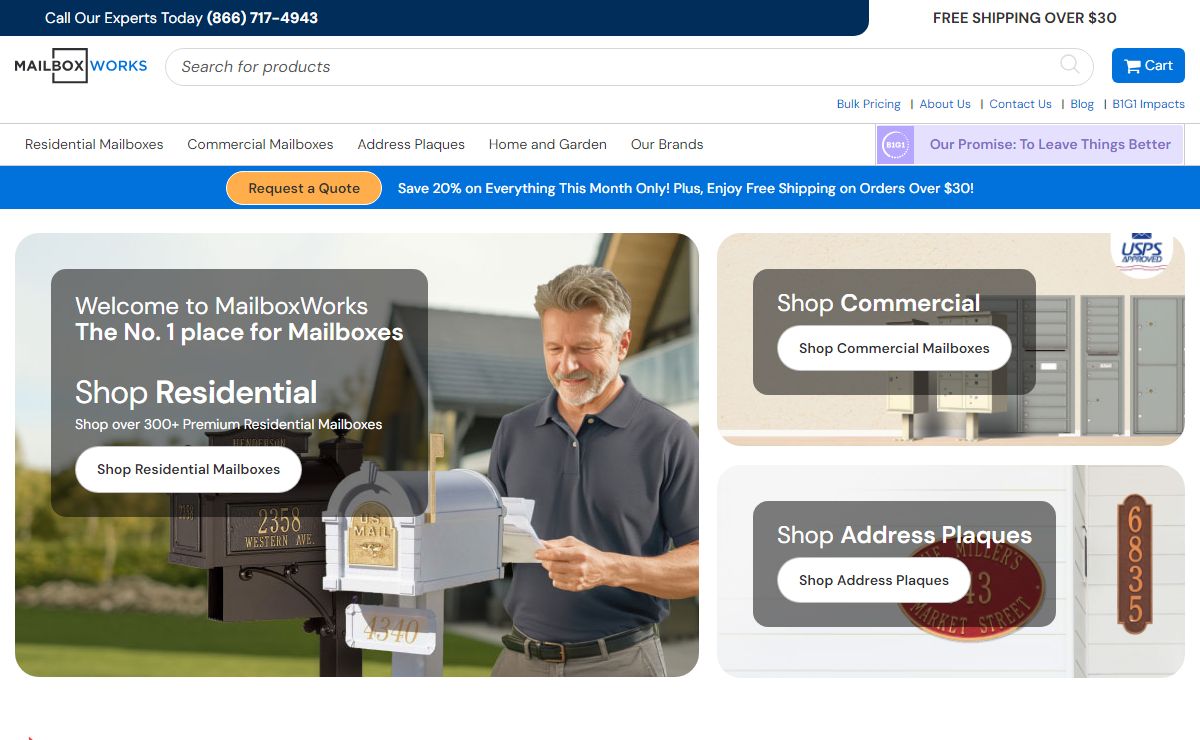Click the 6835 vertical address plaque image
1200x740 pixels.
pyautogui.click(x=1135, y=564)
